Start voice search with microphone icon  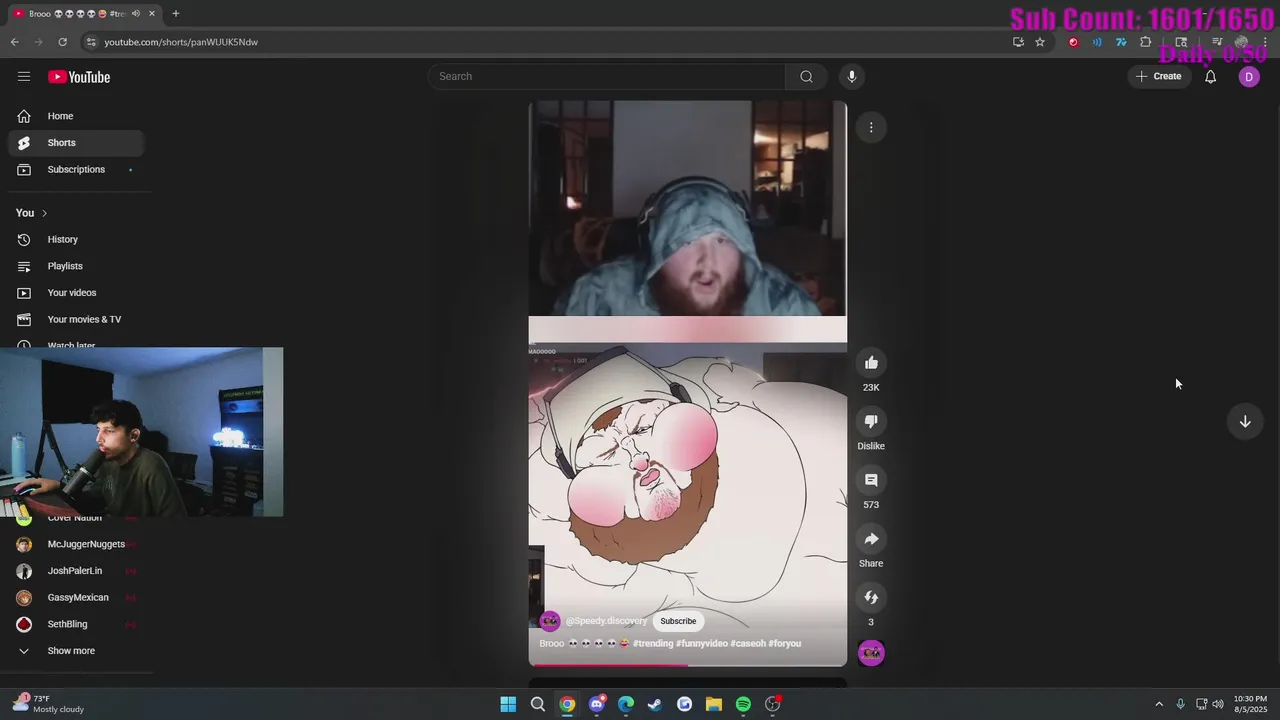point(852,76)
